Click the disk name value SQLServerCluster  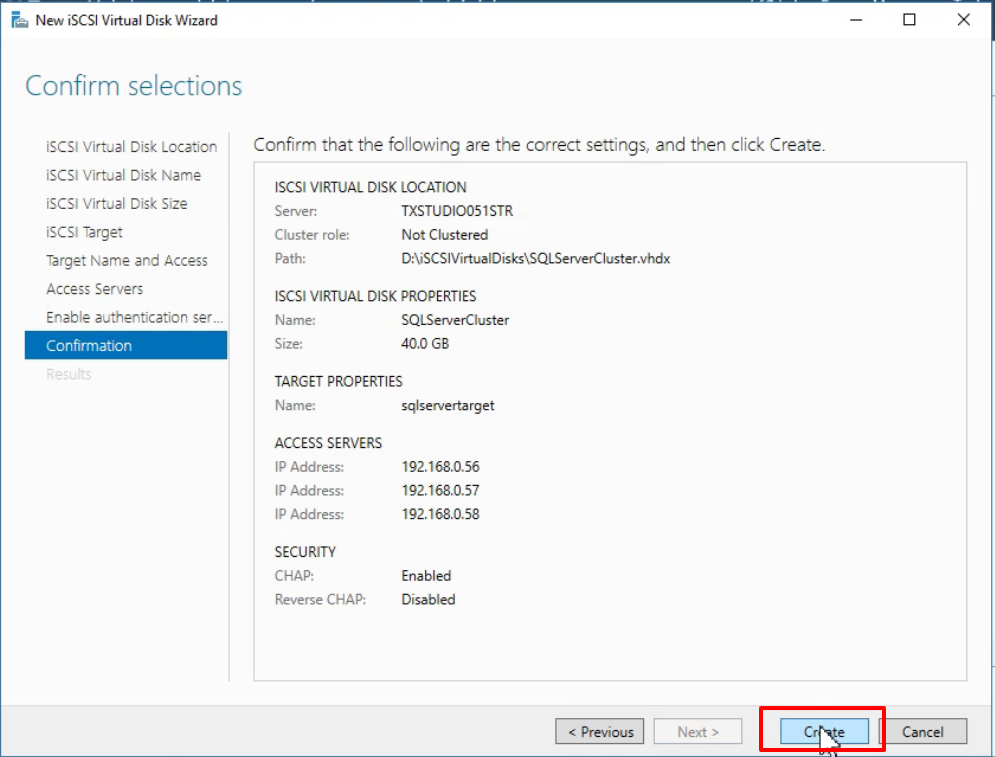pos(454,320)
